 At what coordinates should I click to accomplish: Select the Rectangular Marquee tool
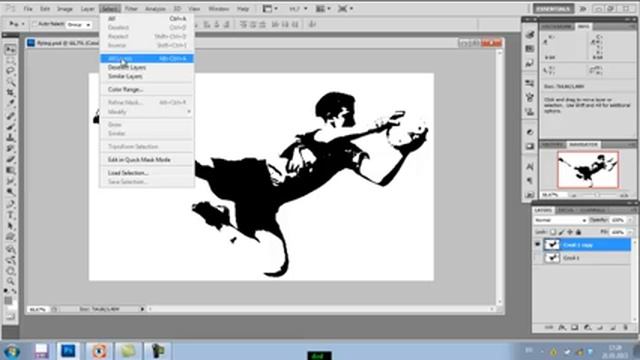point(10,60)
